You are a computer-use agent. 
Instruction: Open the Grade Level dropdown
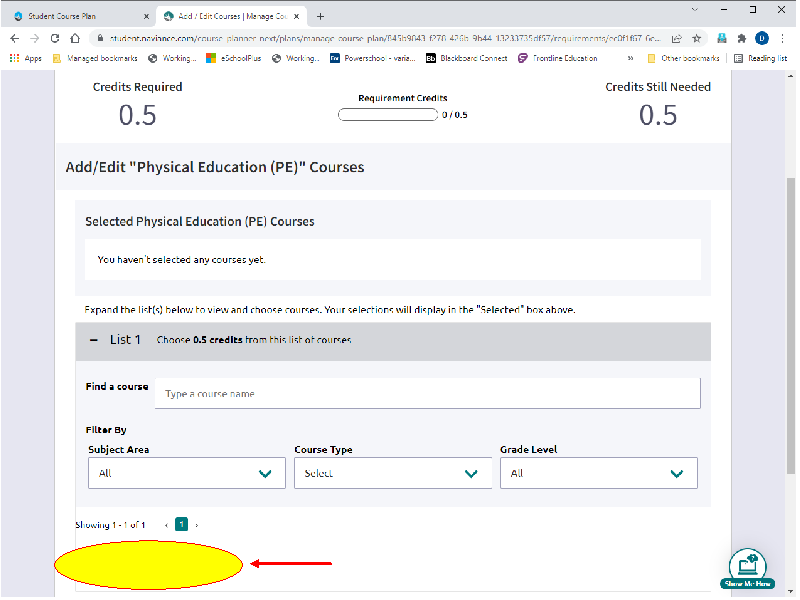click(x=598, y=473)
